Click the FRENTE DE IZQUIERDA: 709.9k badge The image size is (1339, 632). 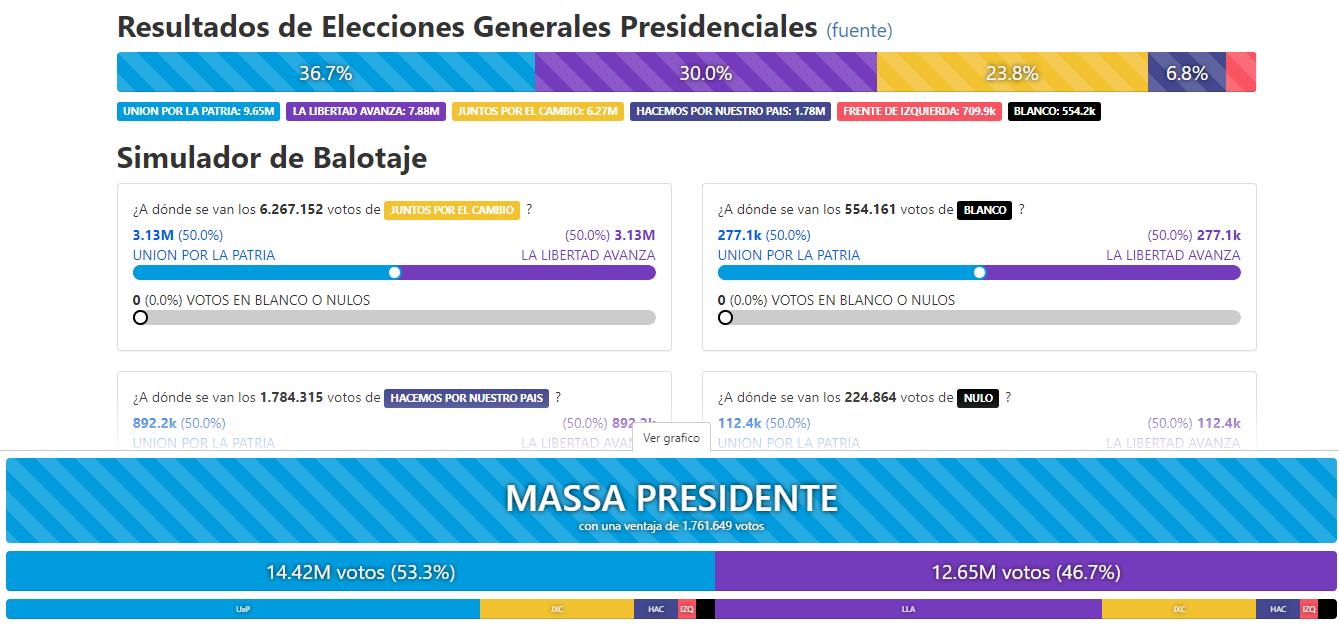click(919, 111)
